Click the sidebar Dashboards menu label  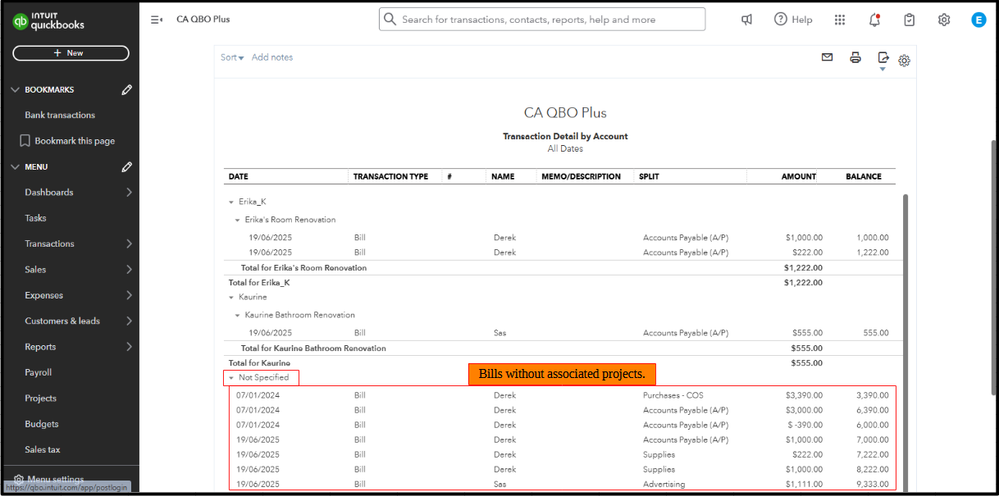click(x=49, y=192)
